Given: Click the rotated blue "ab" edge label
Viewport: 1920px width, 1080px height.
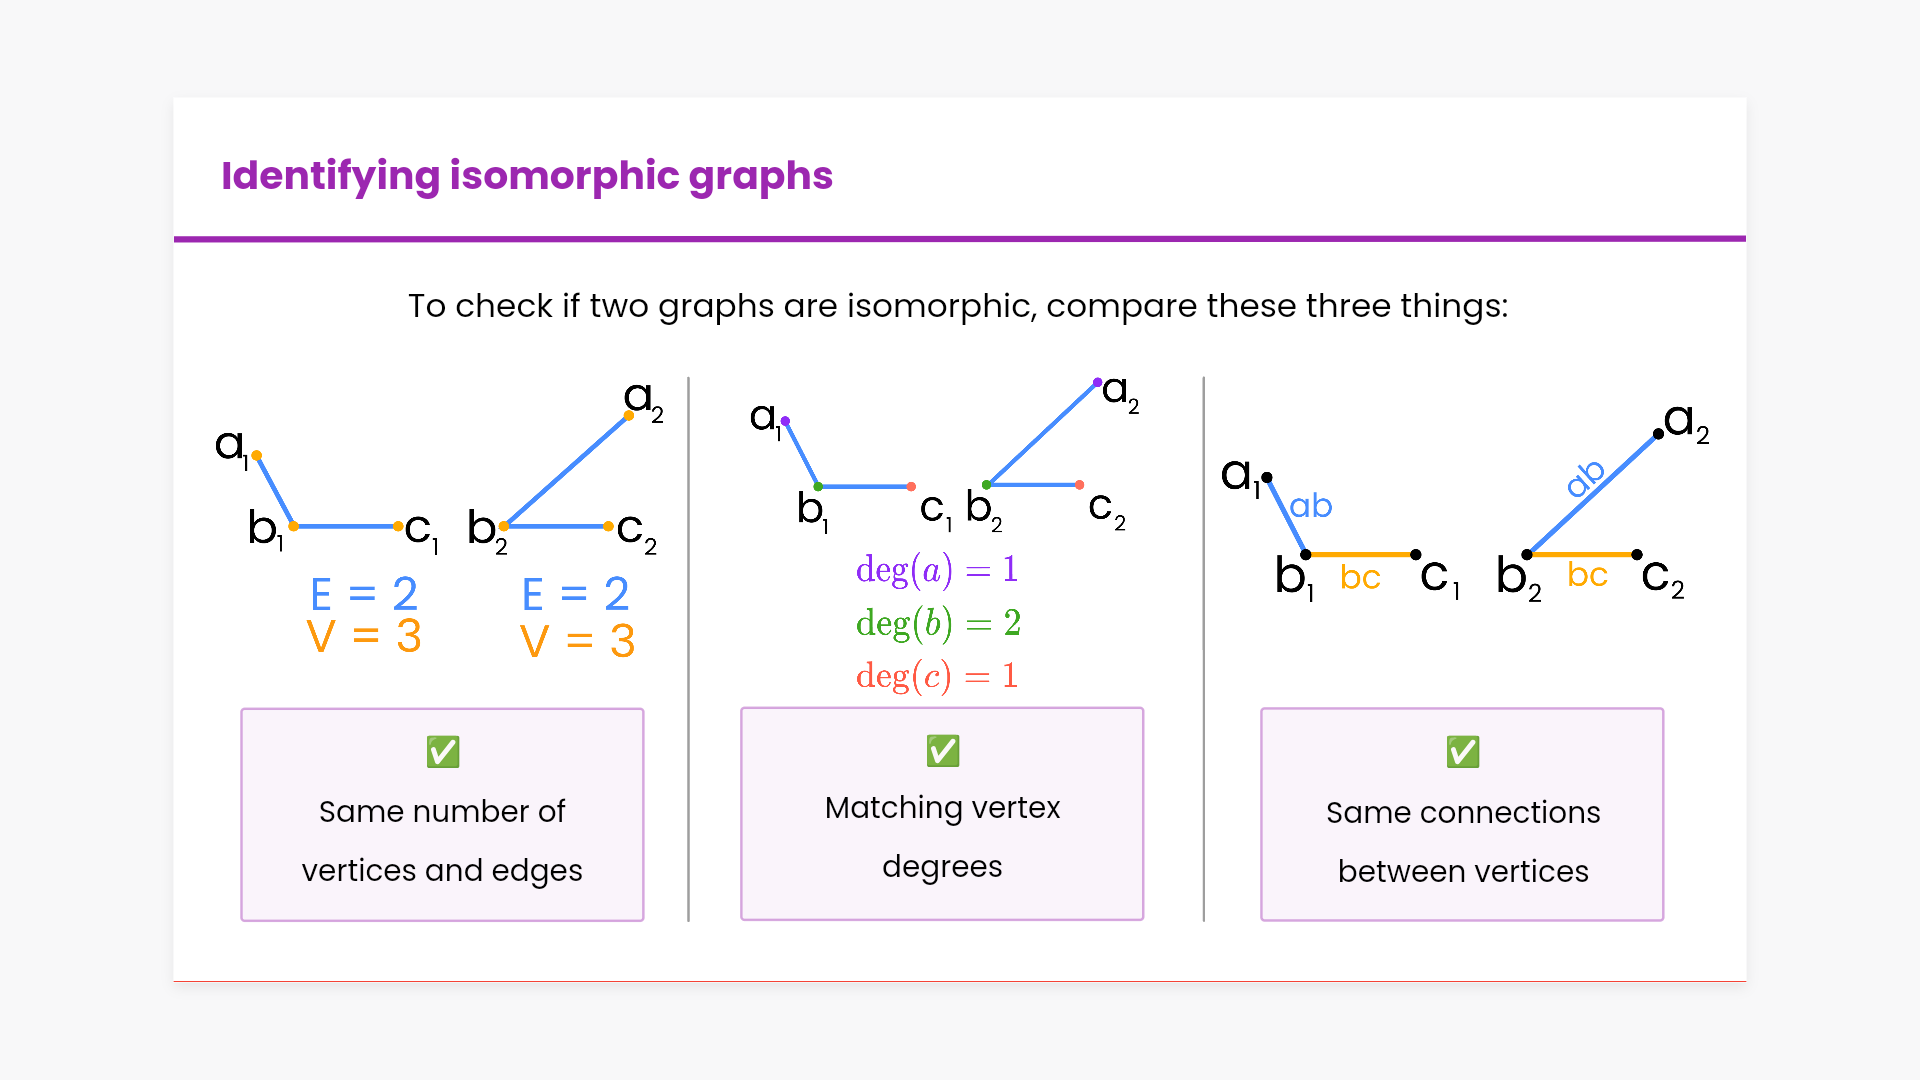Looking at the screenshot, I should click(x=1585, y=478).
